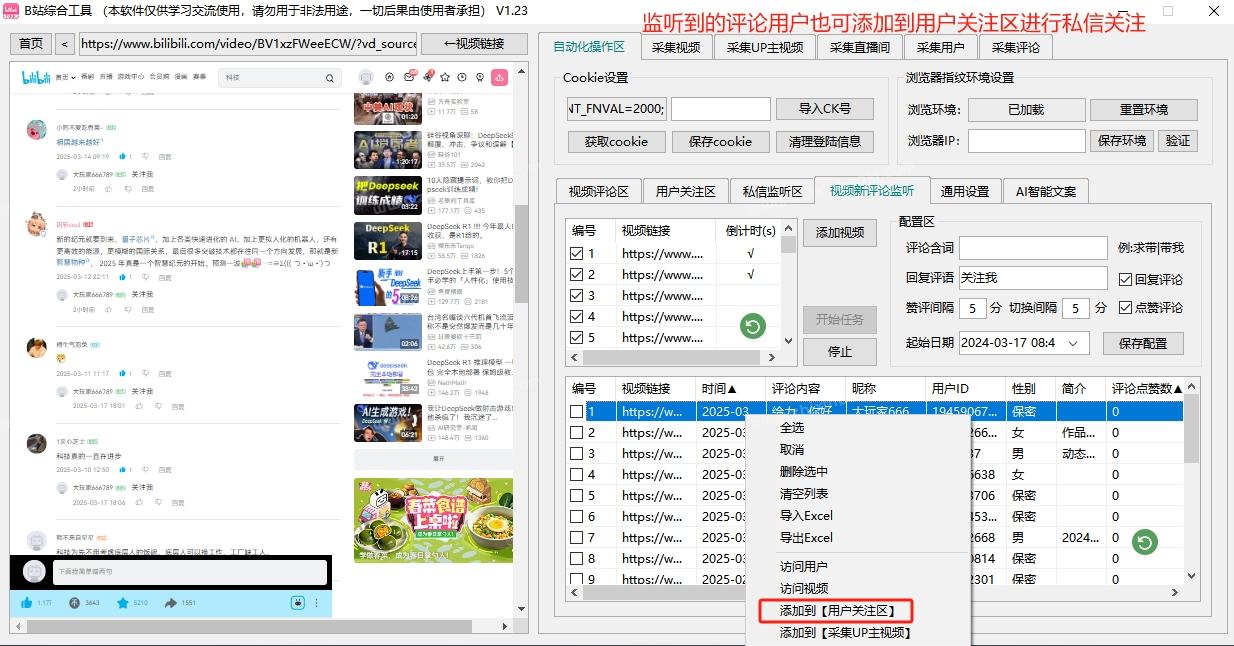Click the search magnifier icon on the bilibili page
Image resolution: width=1234 pixels, height=646 pixels.
[330, 77]
